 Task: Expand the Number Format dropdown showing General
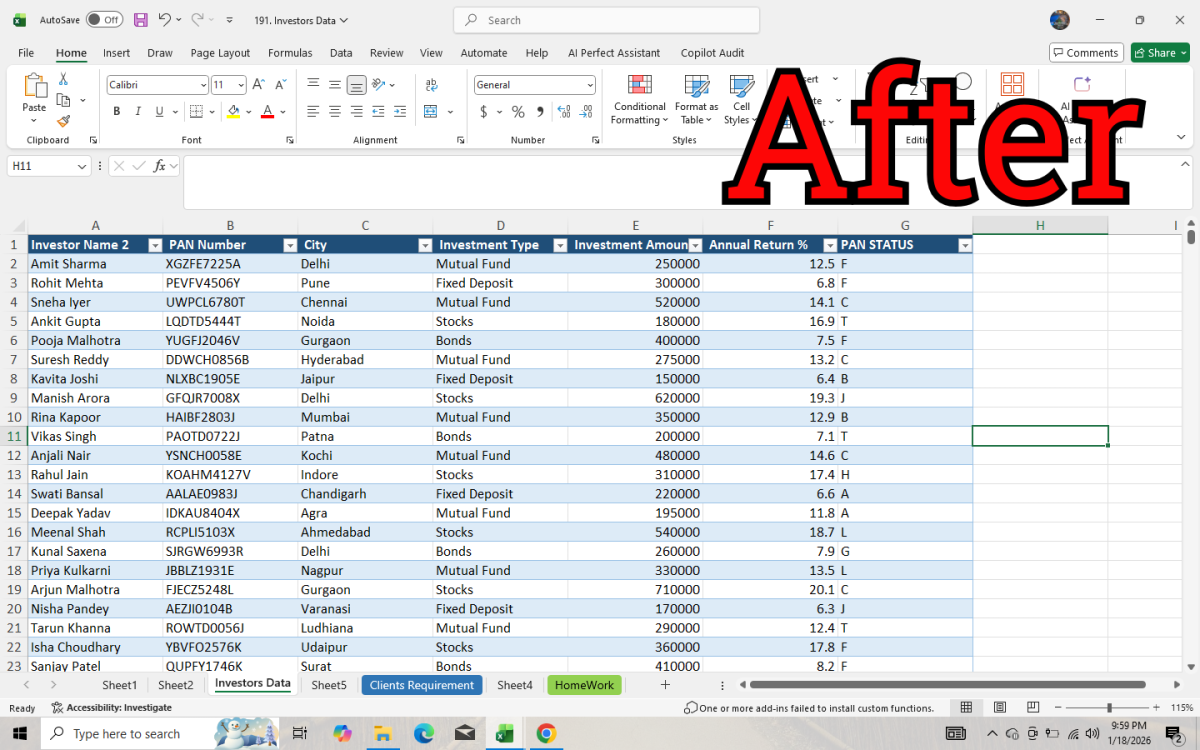(x=590, y=85)
